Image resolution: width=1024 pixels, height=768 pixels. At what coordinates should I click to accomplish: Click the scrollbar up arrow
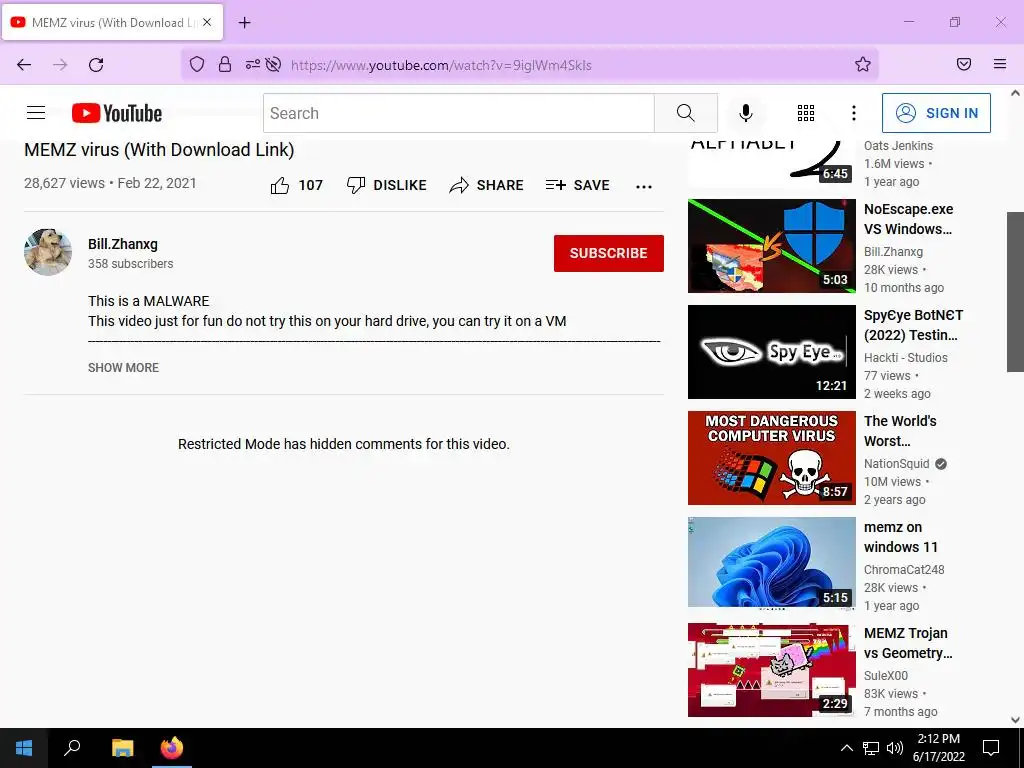point(1015,93)
